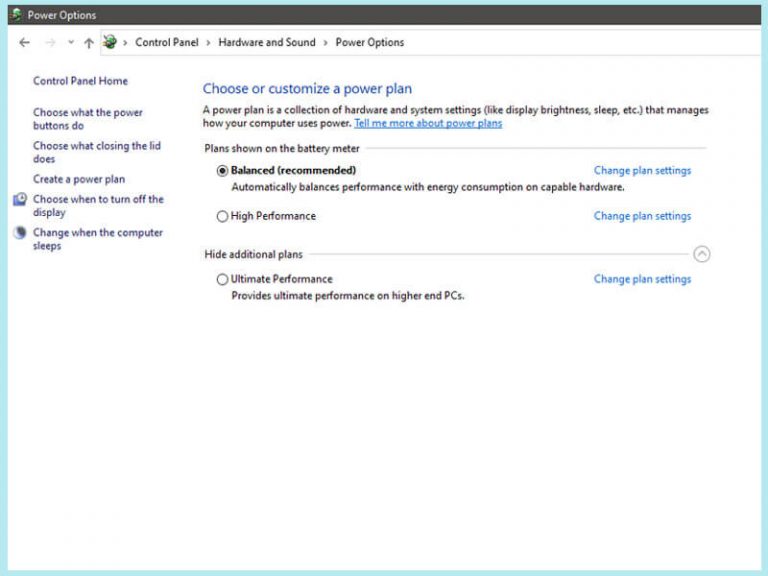Screen dimensions: 768x576
Task: Change plan settings for High Performance
Action: click(x=642, y=216)
